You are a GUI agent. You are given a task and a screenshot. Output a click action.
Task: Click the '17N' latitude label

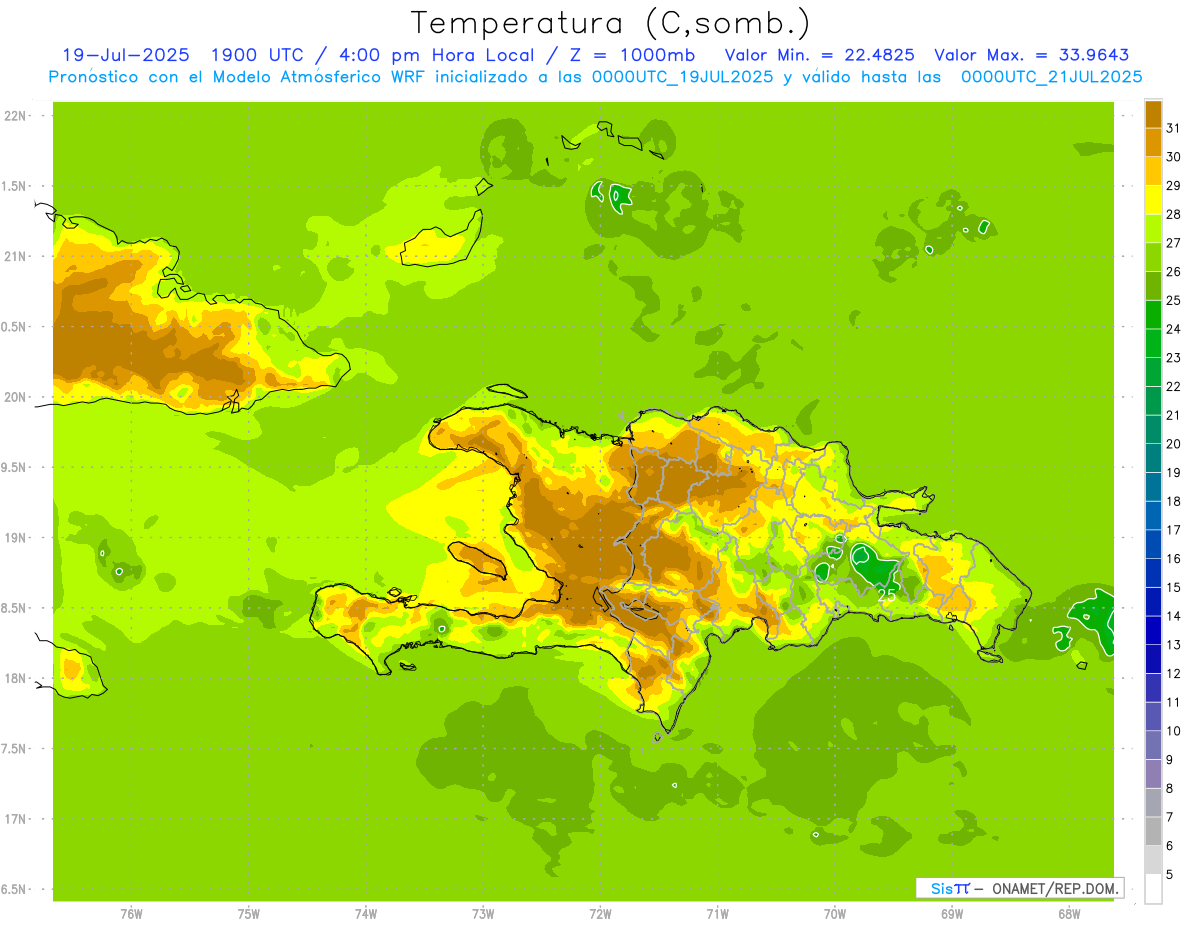(15, 819)
